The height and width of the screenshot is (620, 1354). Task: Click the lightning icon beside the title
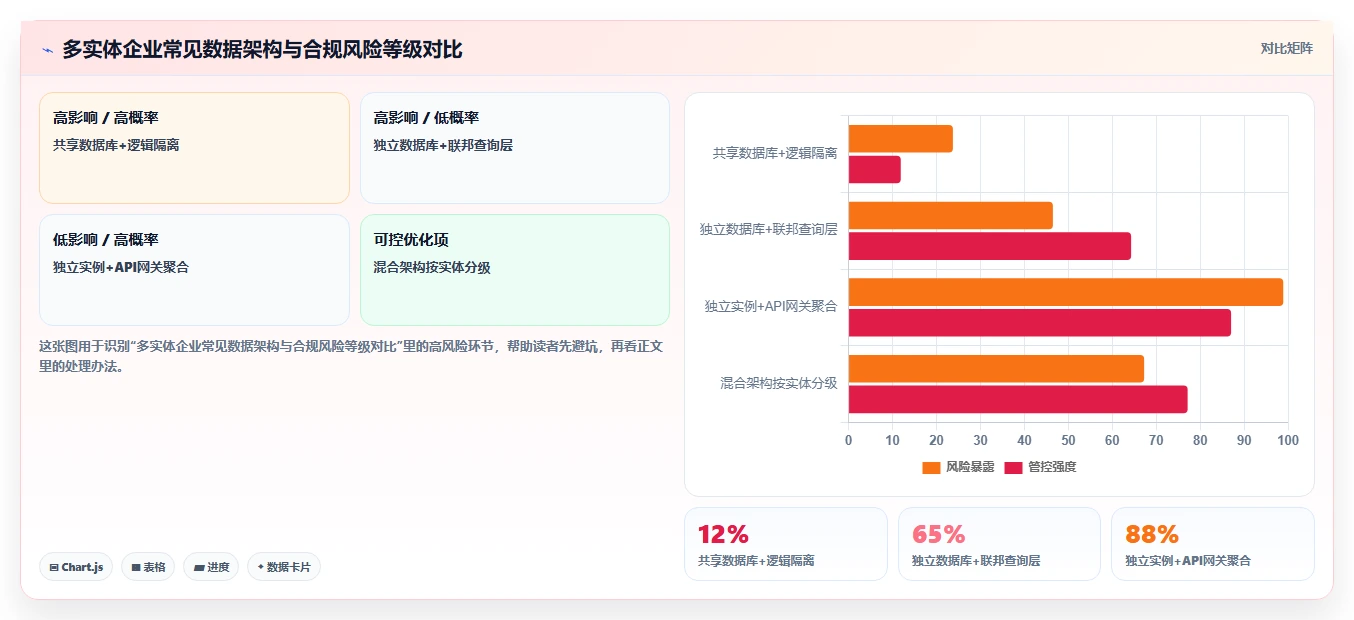pos(47,49)
